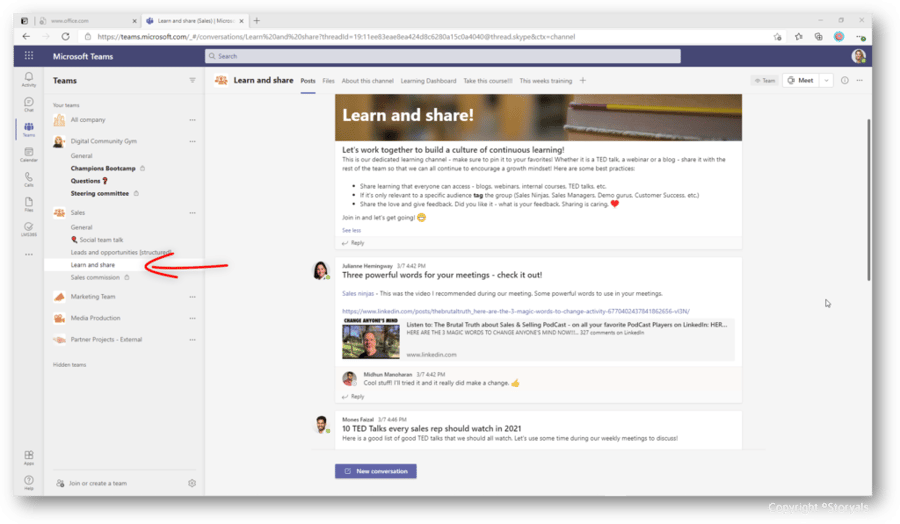Switch to the Files tab
The width and height of the screenshot is (900, 524).
coord(328,81)
